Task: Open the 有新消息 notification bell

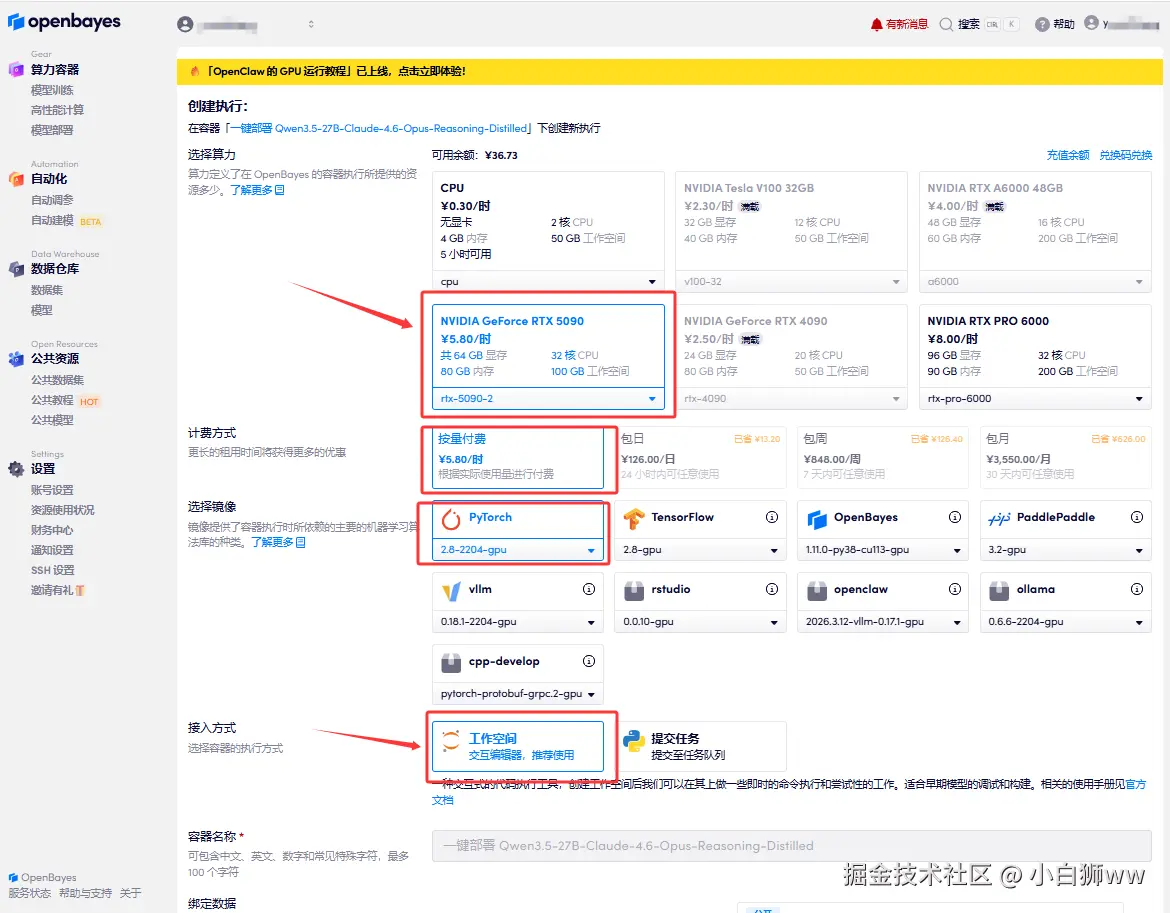Action: coord(877,25)
